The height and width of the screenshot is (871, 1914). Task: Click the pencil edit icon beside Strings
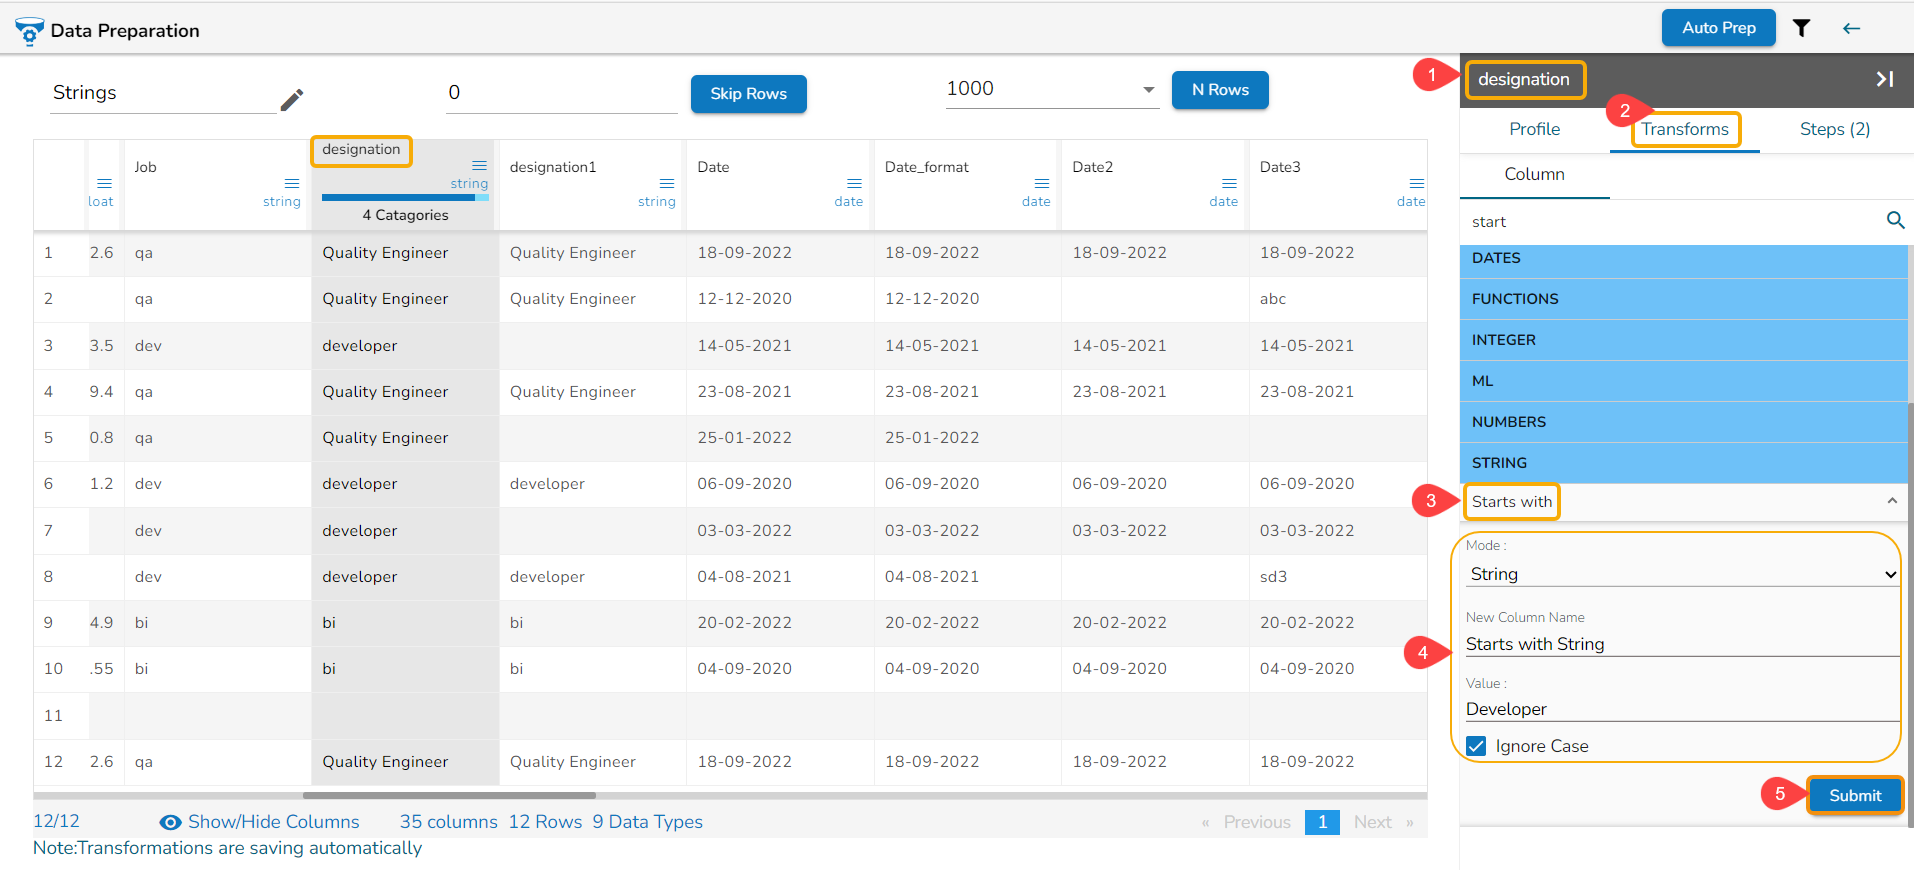291,99
